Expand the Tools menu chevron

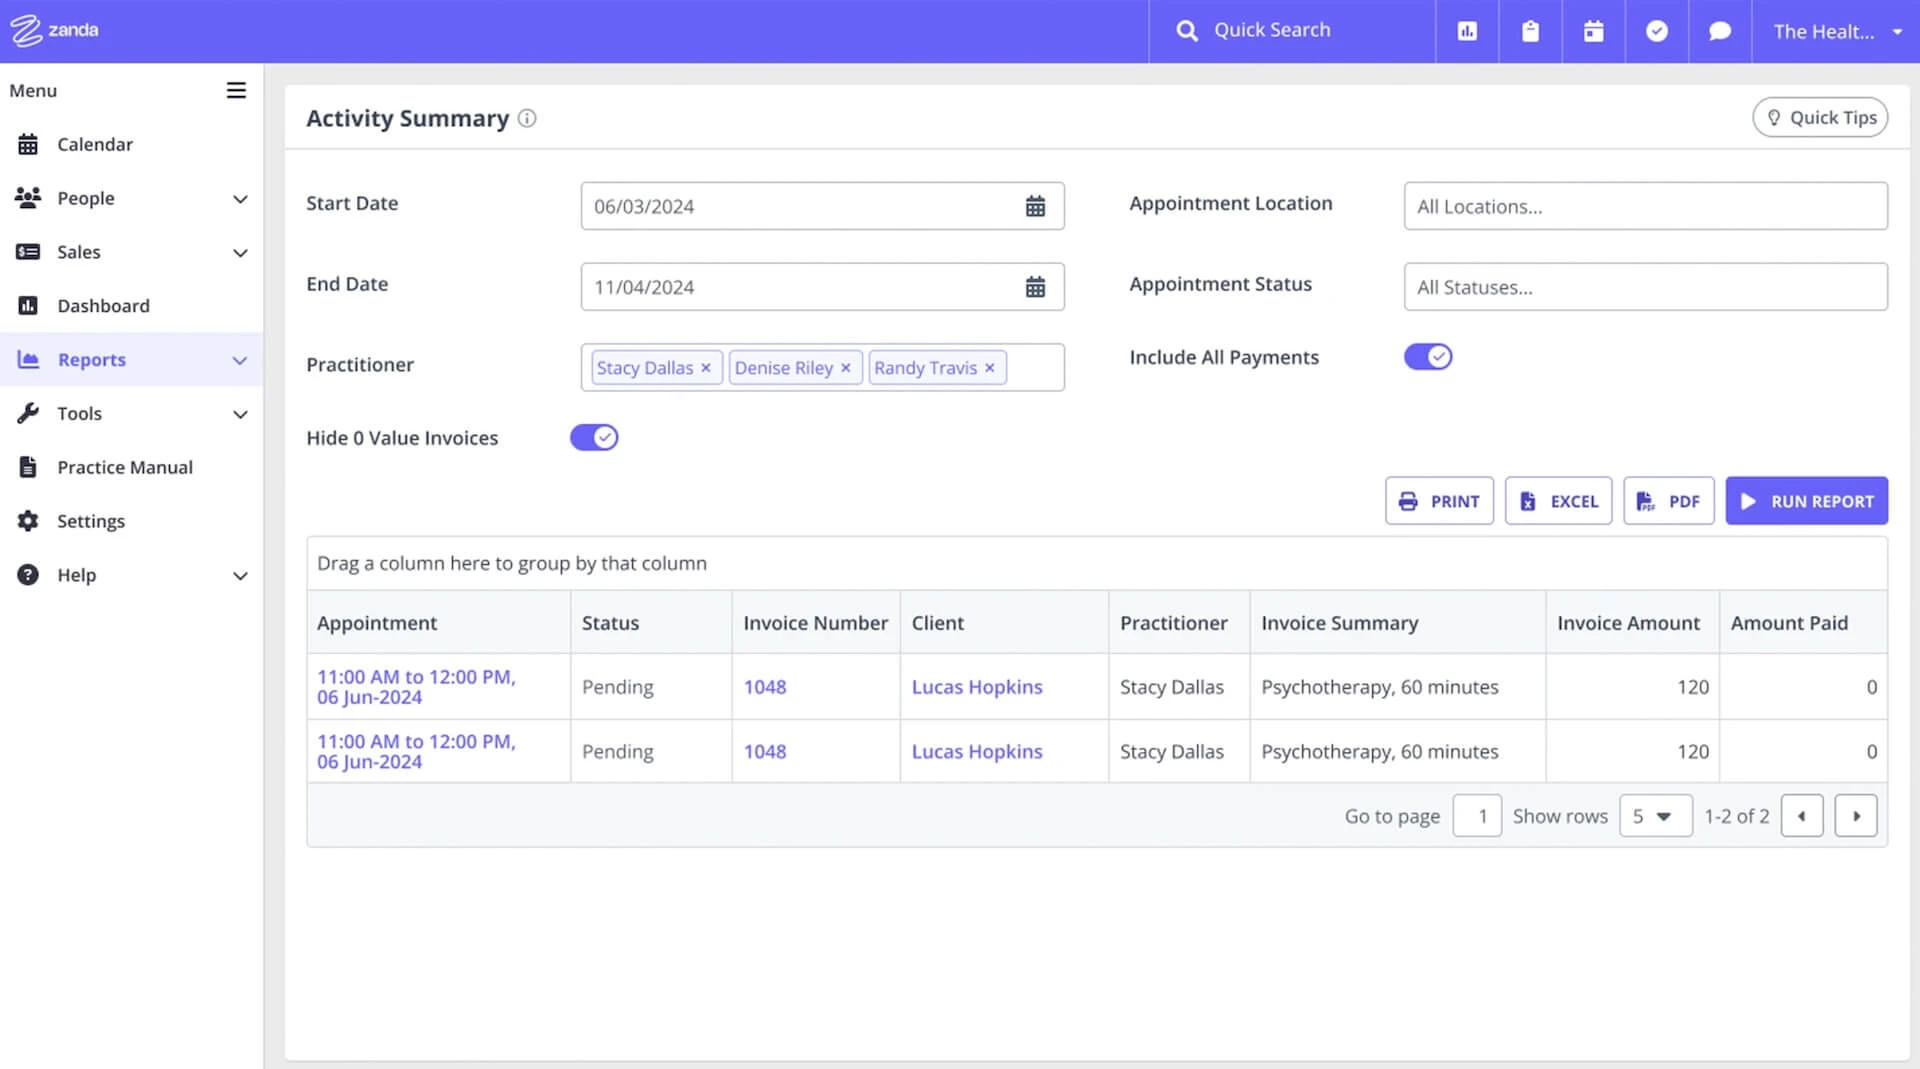point(240,414)
